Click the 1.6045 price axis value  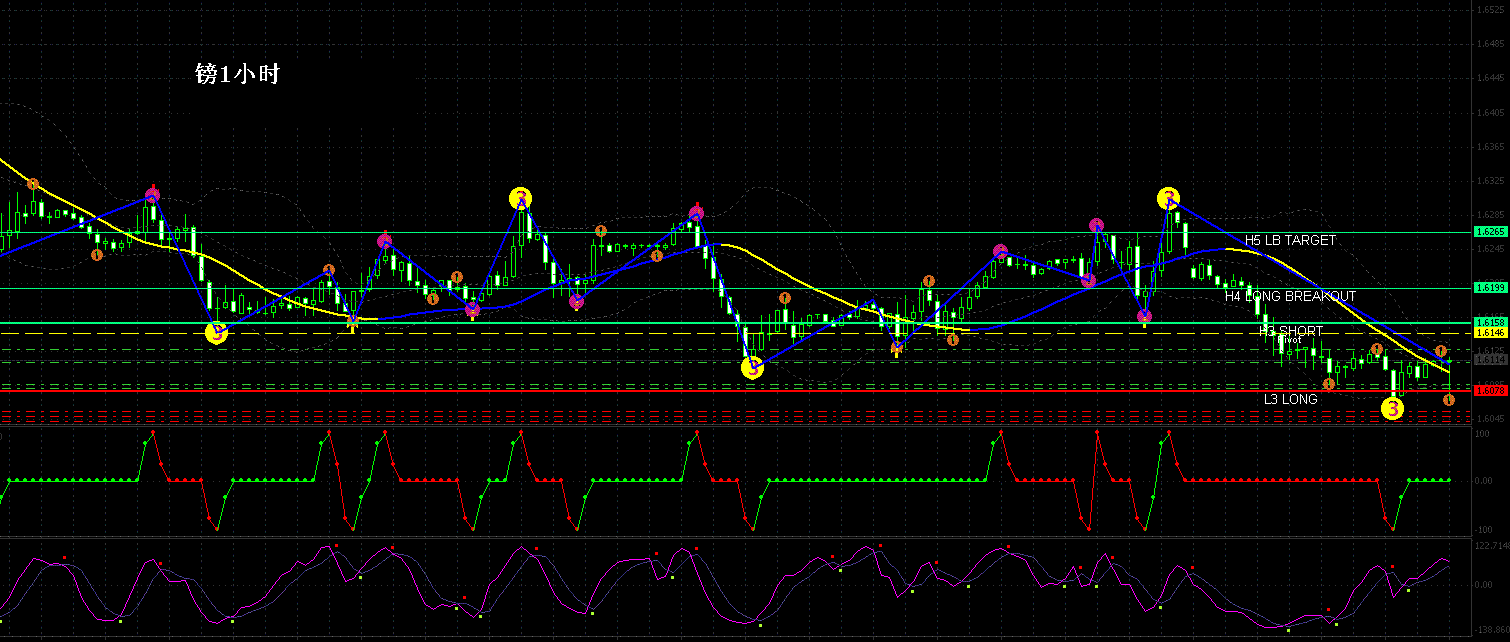(x=1490, y=419)
